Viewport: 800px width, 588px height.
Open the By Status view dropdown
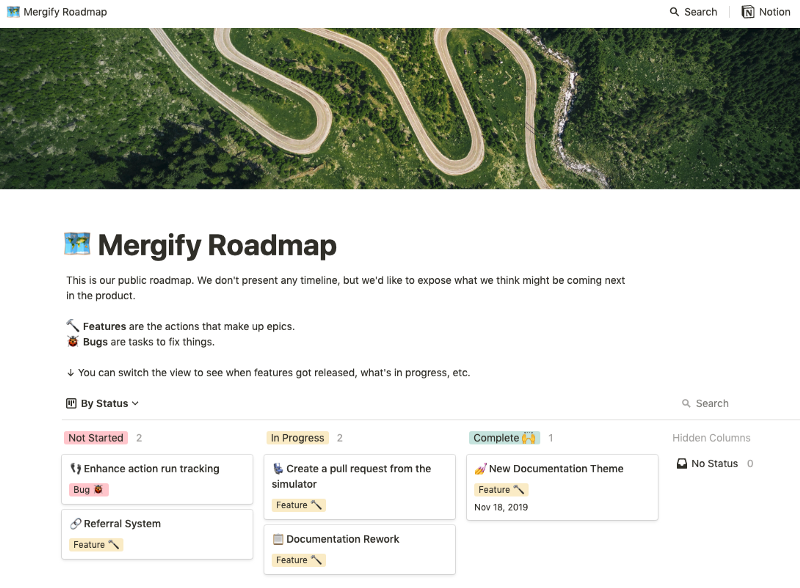pyautogui.click(x=103, y=403)
